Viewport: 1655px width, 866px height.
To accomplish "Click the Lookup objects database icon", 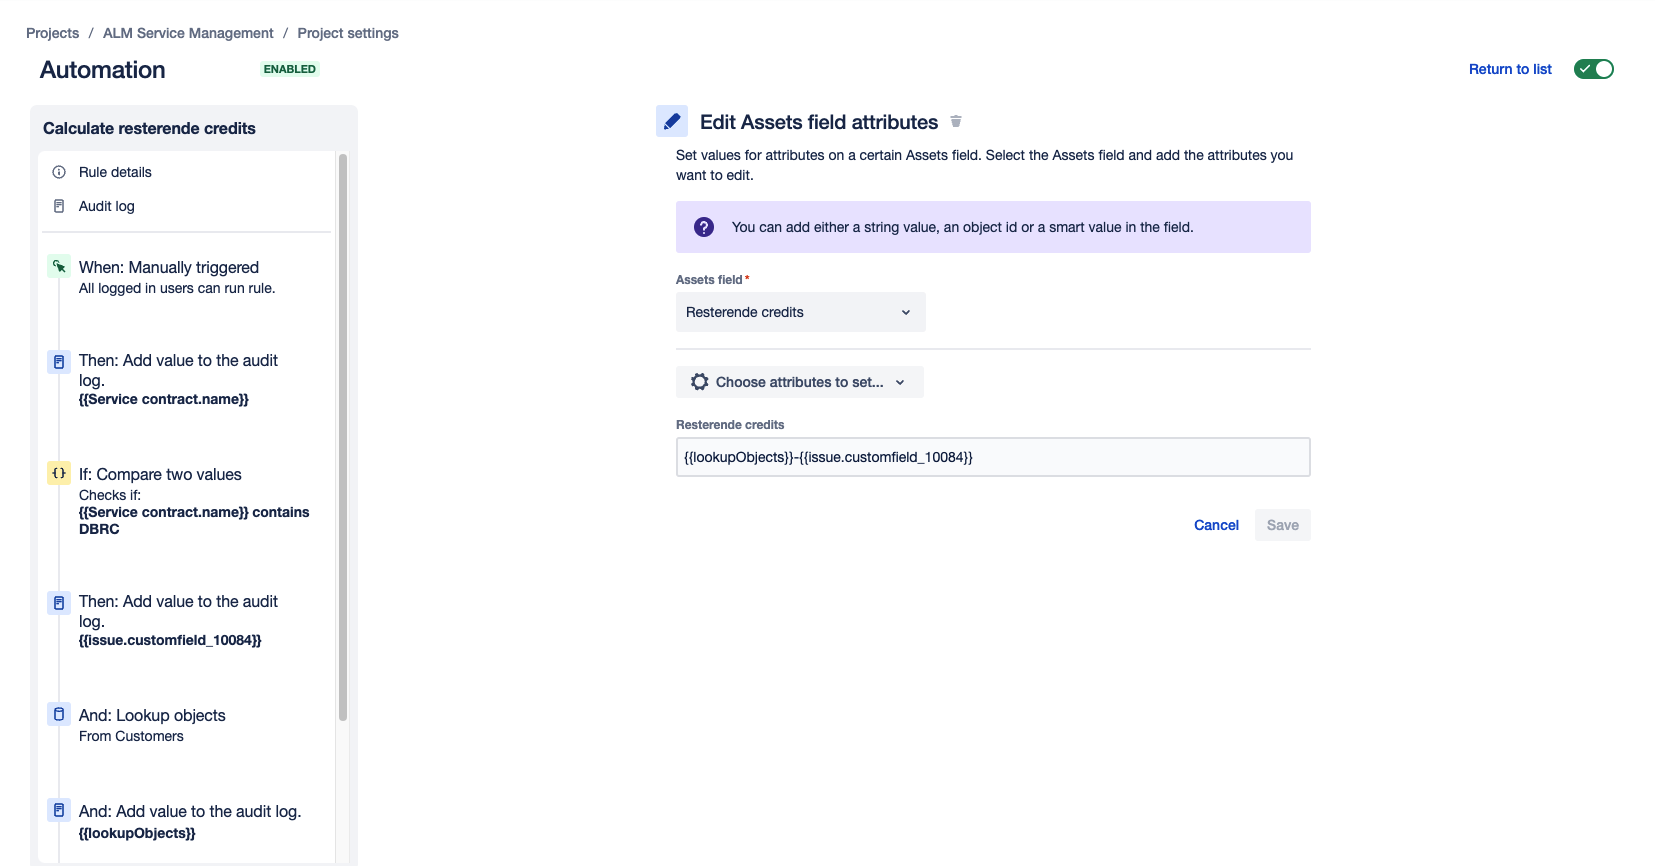I will point(59,715).
